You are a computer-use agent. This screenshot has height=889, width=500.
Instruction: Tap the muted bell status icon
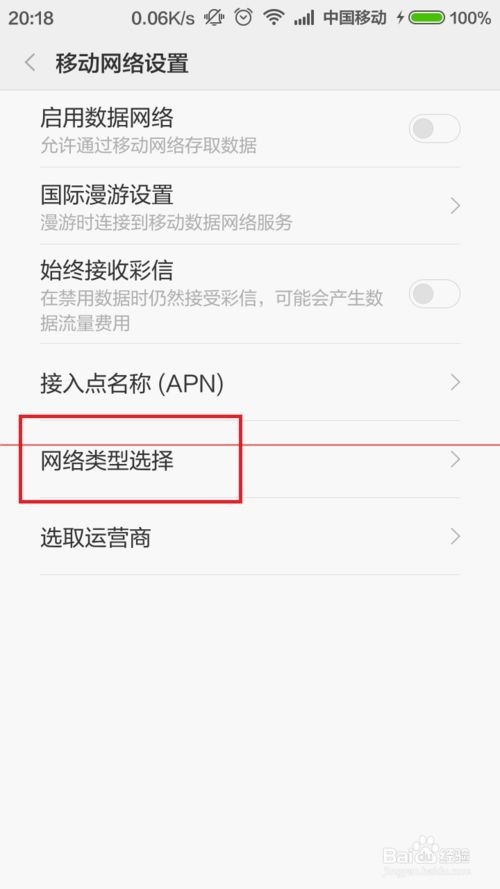(x=214, y=18)
